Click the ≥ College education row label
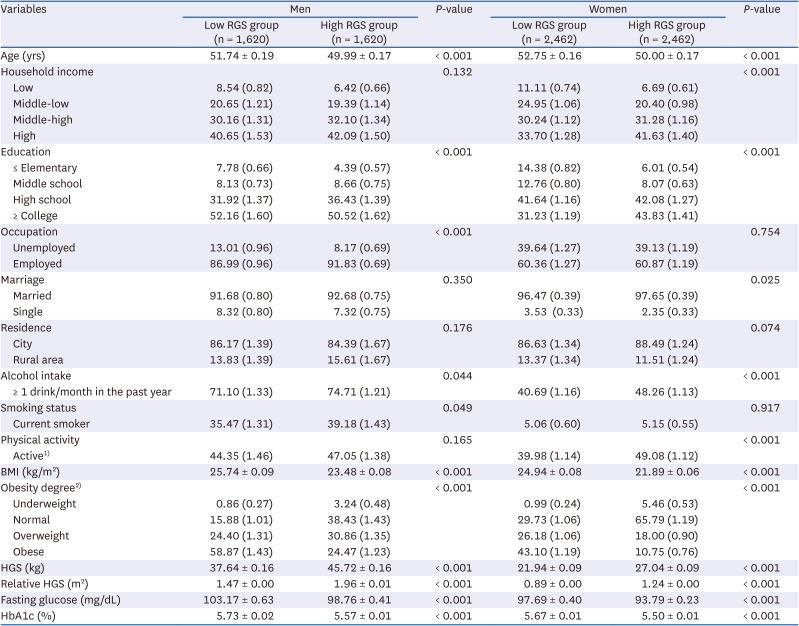799x626 pixels. [39, 215]
